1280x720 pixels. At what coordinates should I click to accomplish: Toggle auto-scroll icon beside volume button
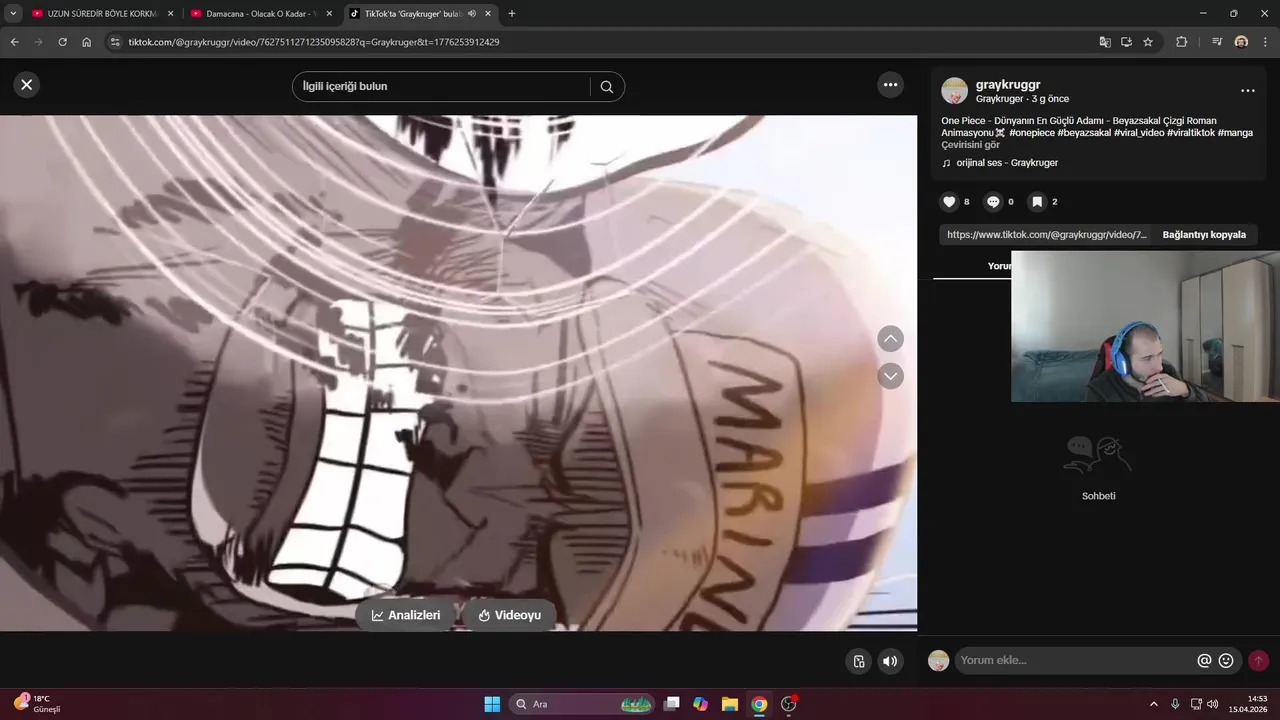click(859, 661)
